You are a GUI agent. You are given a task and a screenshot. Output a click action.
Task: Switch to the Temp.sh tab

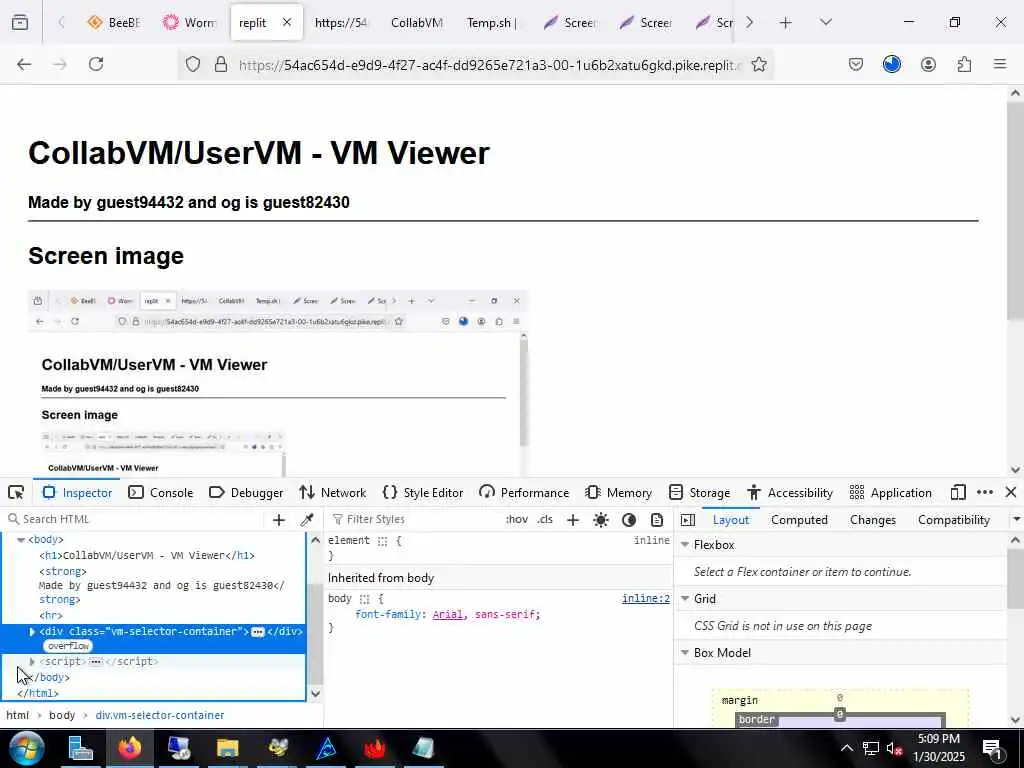pos(492,22)
